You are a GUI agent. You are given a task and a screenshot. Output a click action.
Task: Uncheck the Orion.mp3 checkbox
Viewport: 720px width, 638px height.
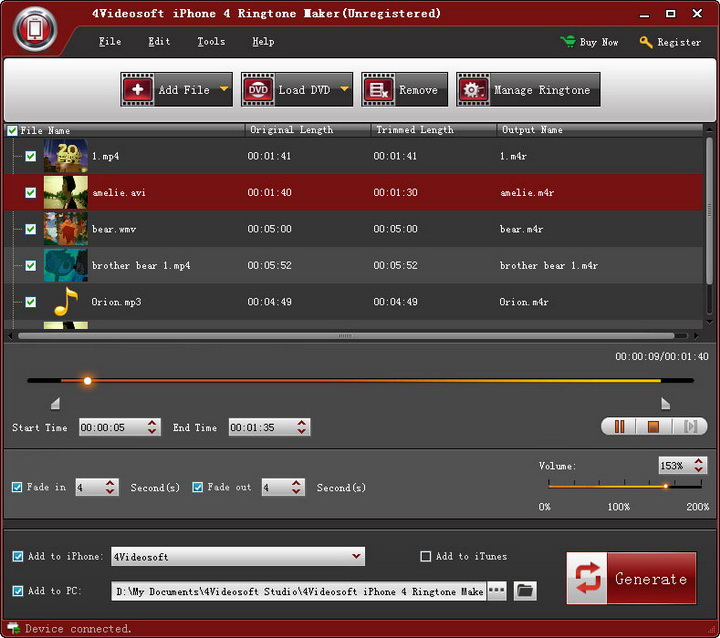[x=30, y=302]
